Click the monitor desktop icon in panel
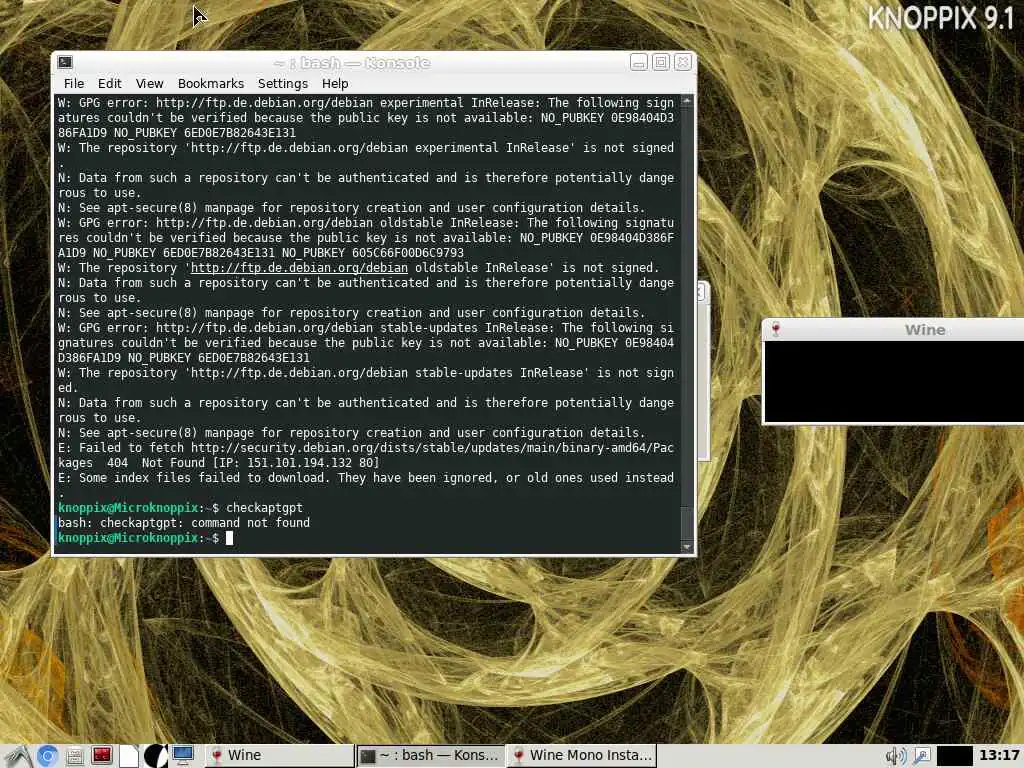Viewport: 1024px width, 768px height. [183, 756]
